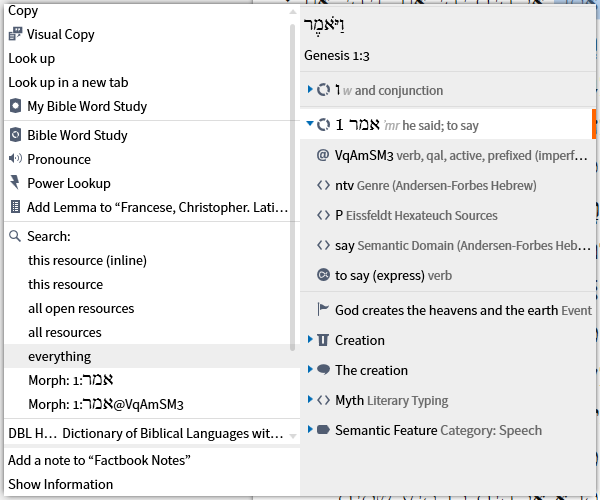Image resolution: width=600 pixels, height=500 pixels.
Task: Click the angle-bracket icon beside say Semantic Domain
Action: (323, 245)
